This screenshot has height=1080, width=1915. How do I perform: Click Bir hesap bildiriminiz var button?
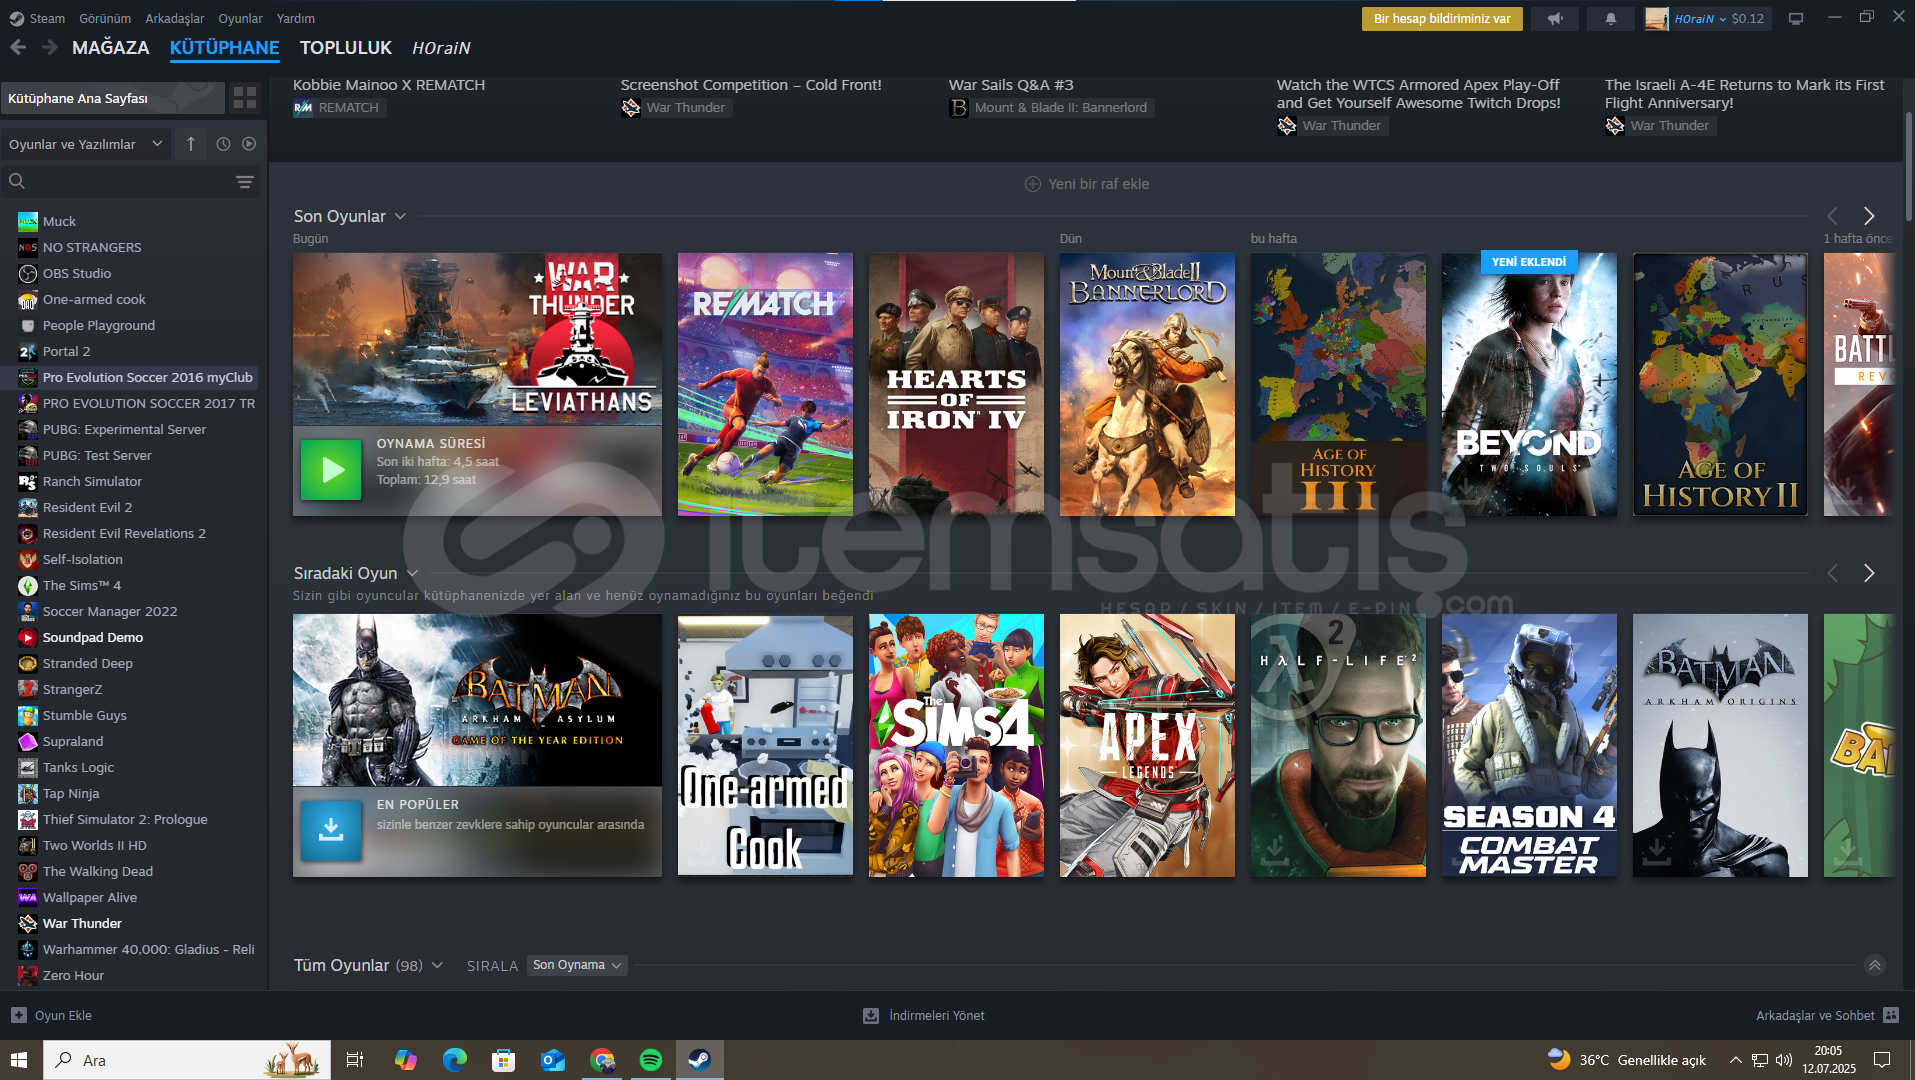point(1442,19)
